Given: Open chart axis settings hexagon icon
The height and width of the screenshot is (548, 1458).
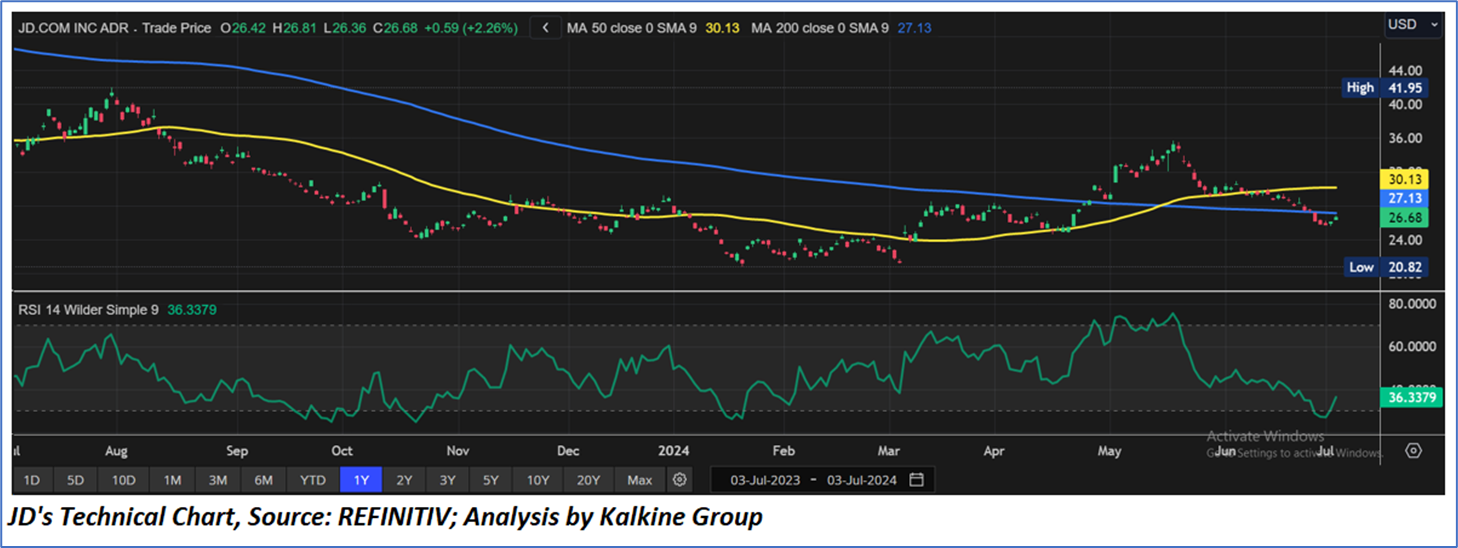Looking at the screenshot, I should point(1413,450).
